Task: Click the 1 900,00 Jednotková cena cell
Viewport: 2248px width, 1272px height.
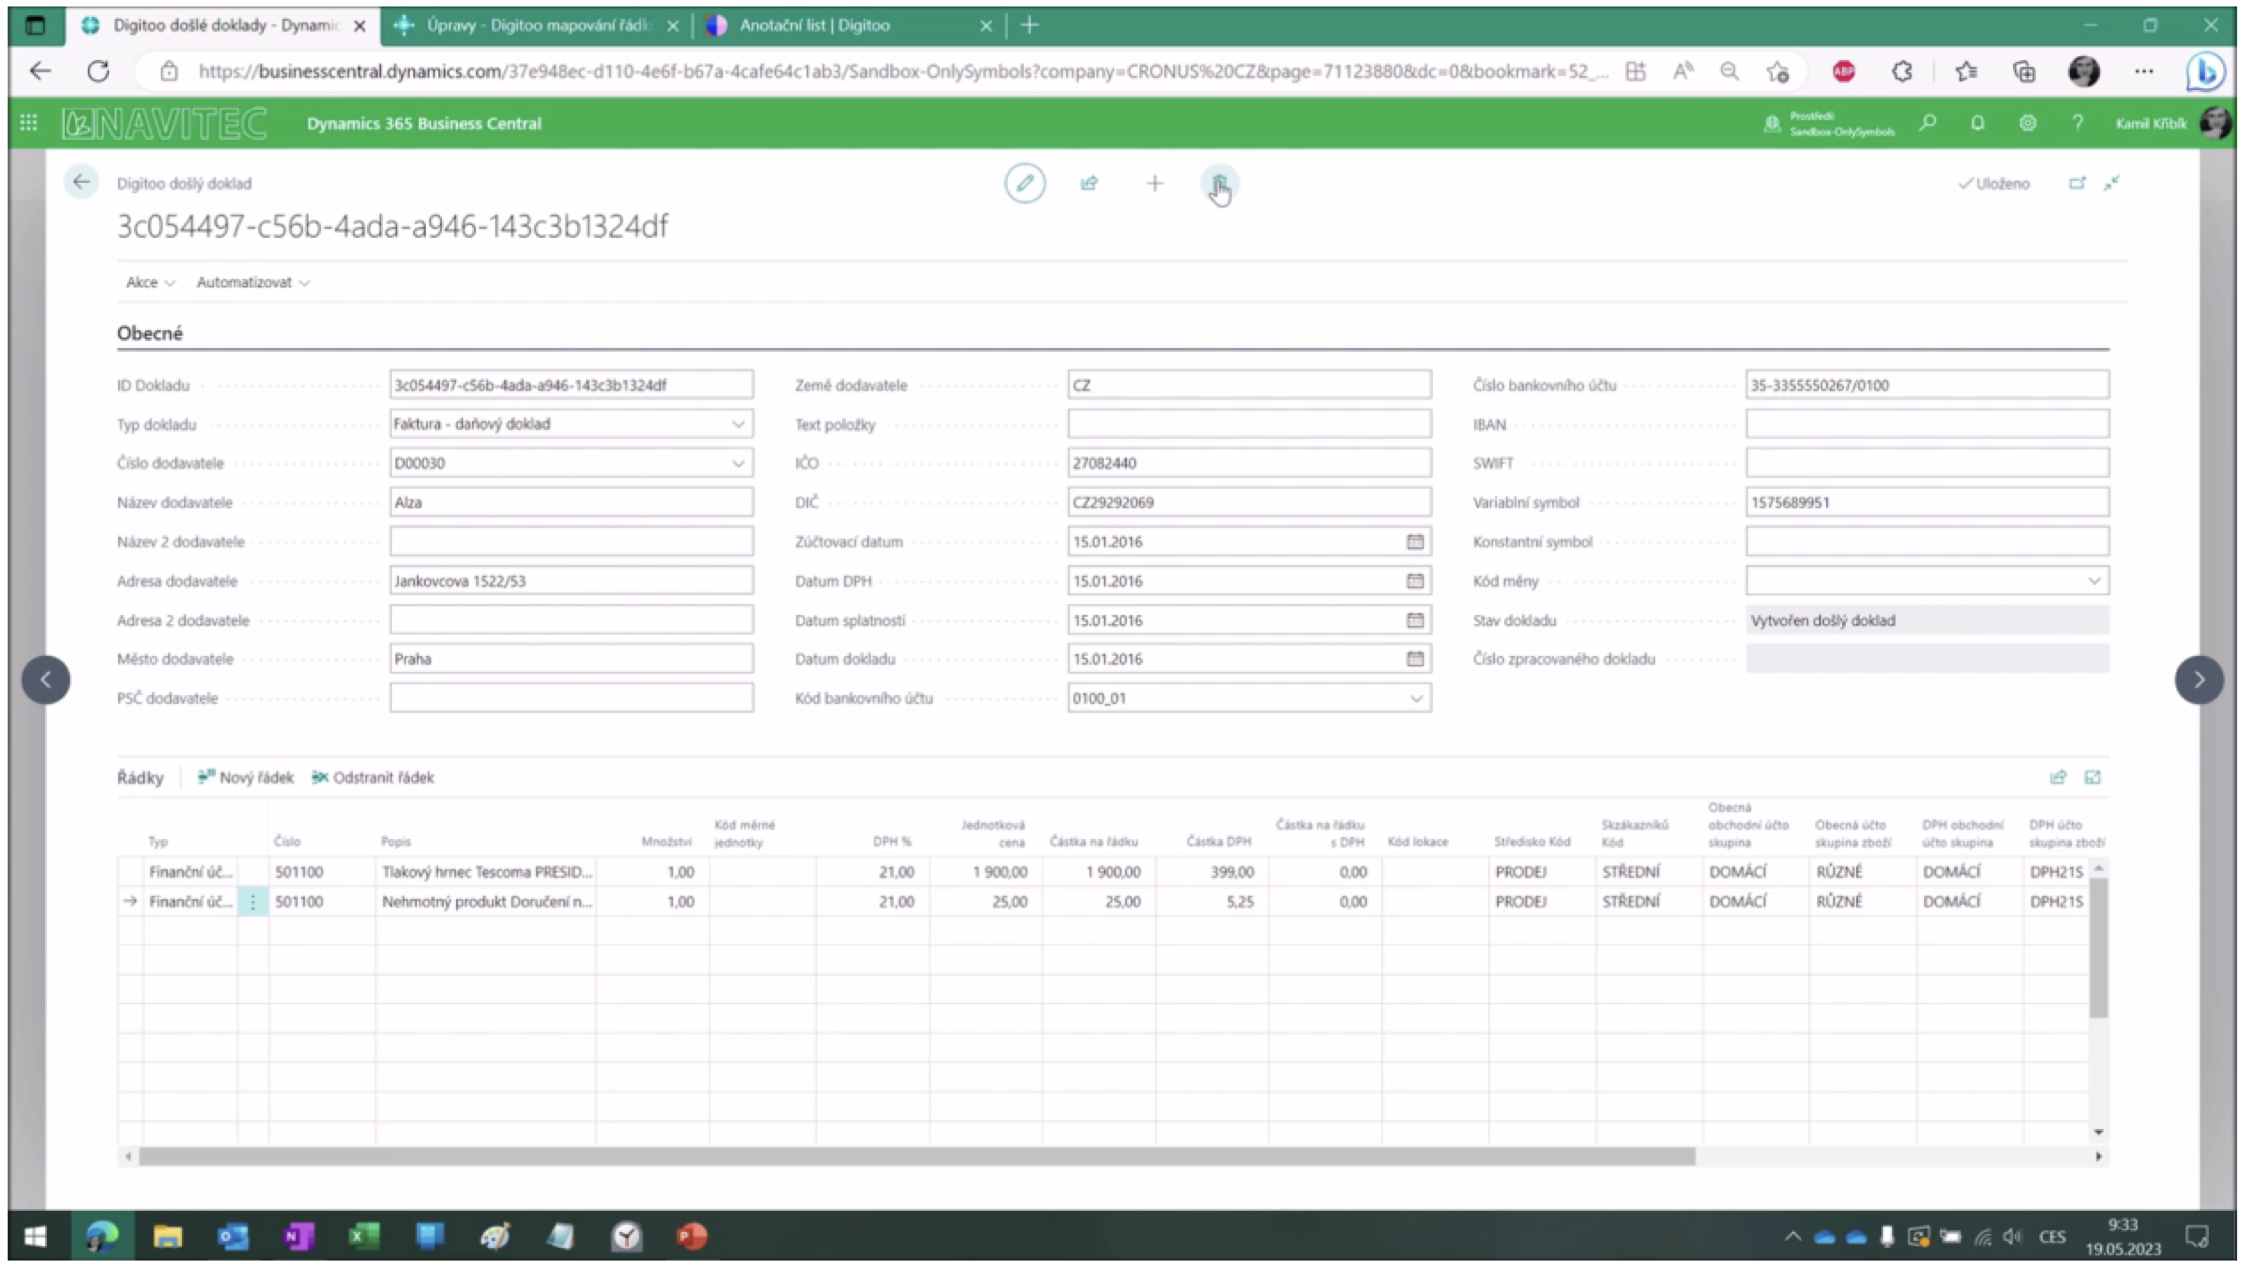Action: (x=985, y=872)
